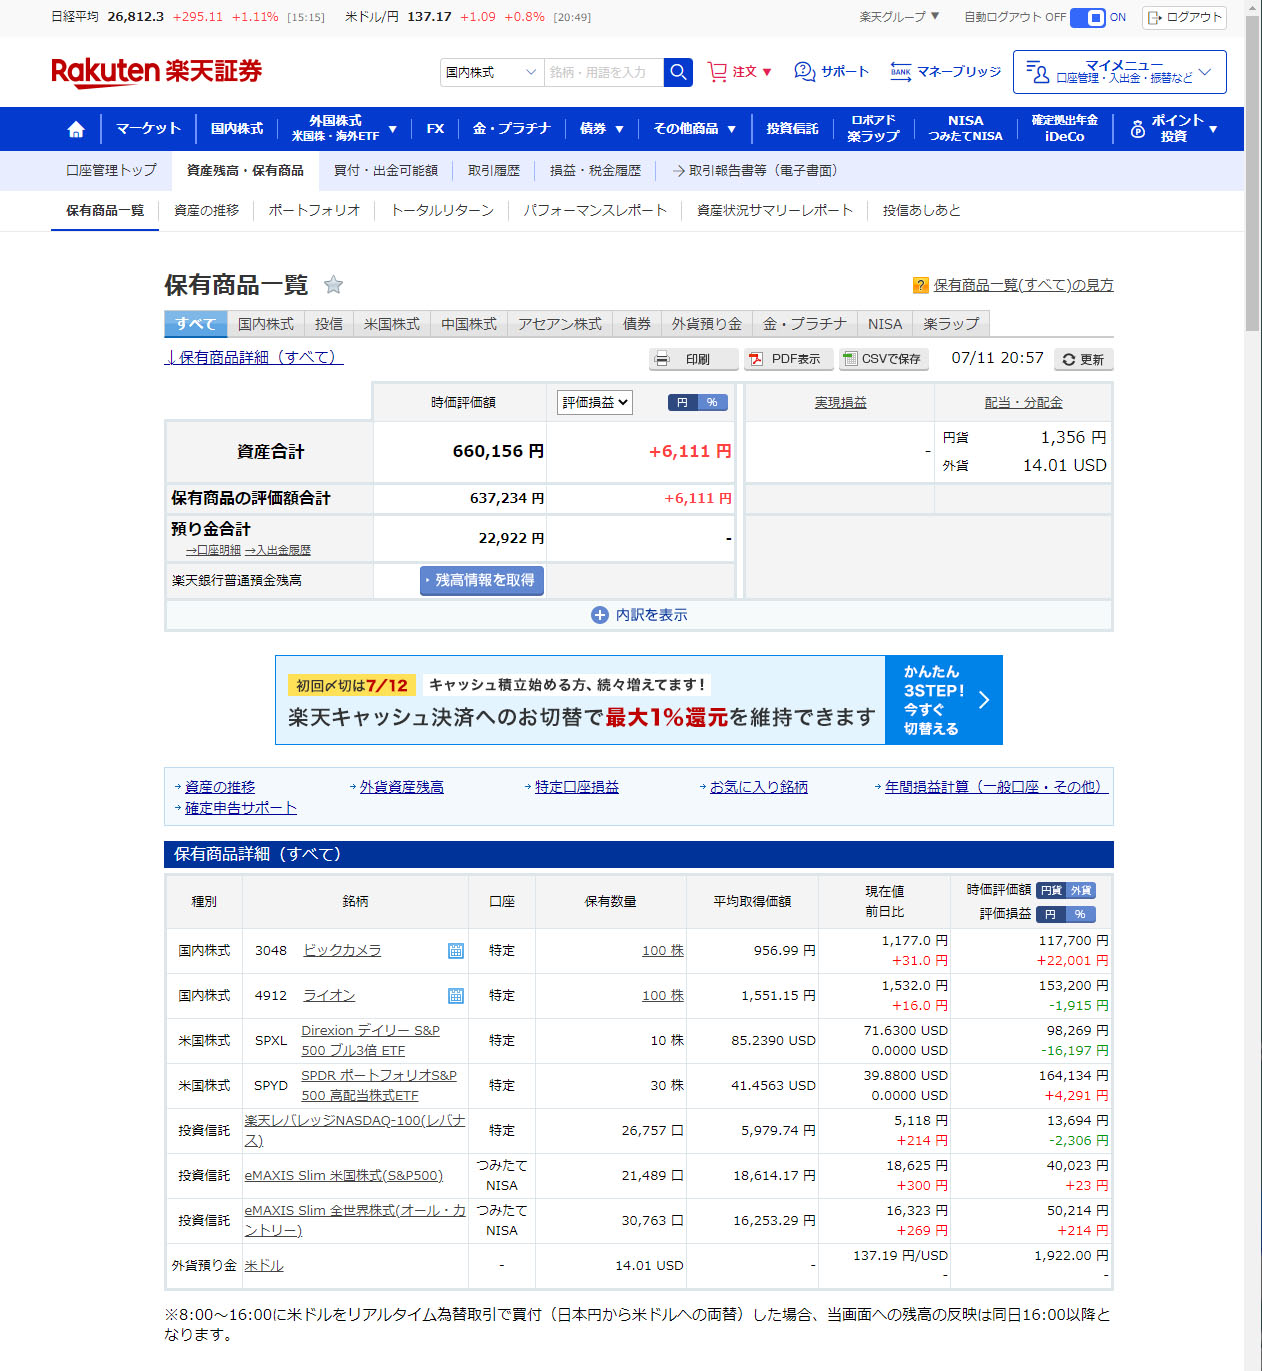Switch summary gain display to percent (%)

[x=712, y=402]
